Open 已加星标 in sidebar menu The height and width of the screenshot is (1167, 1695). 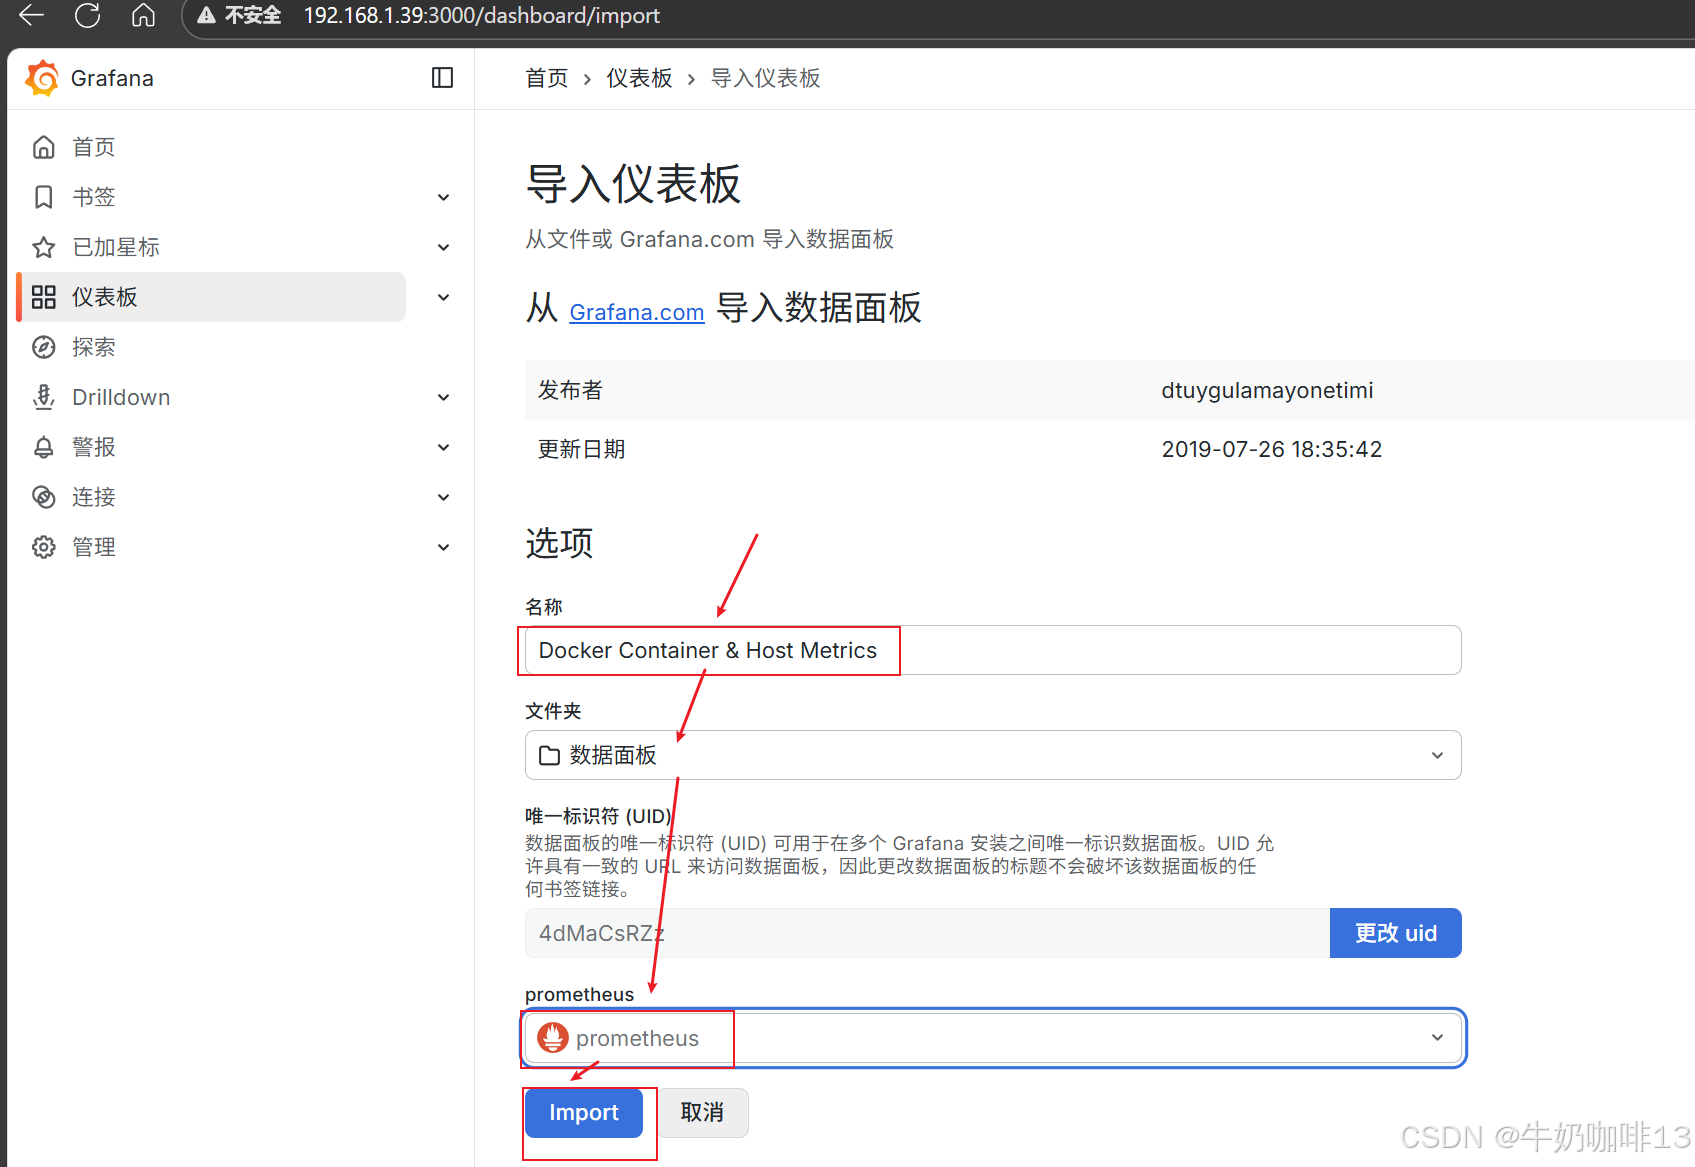[116, 247]
